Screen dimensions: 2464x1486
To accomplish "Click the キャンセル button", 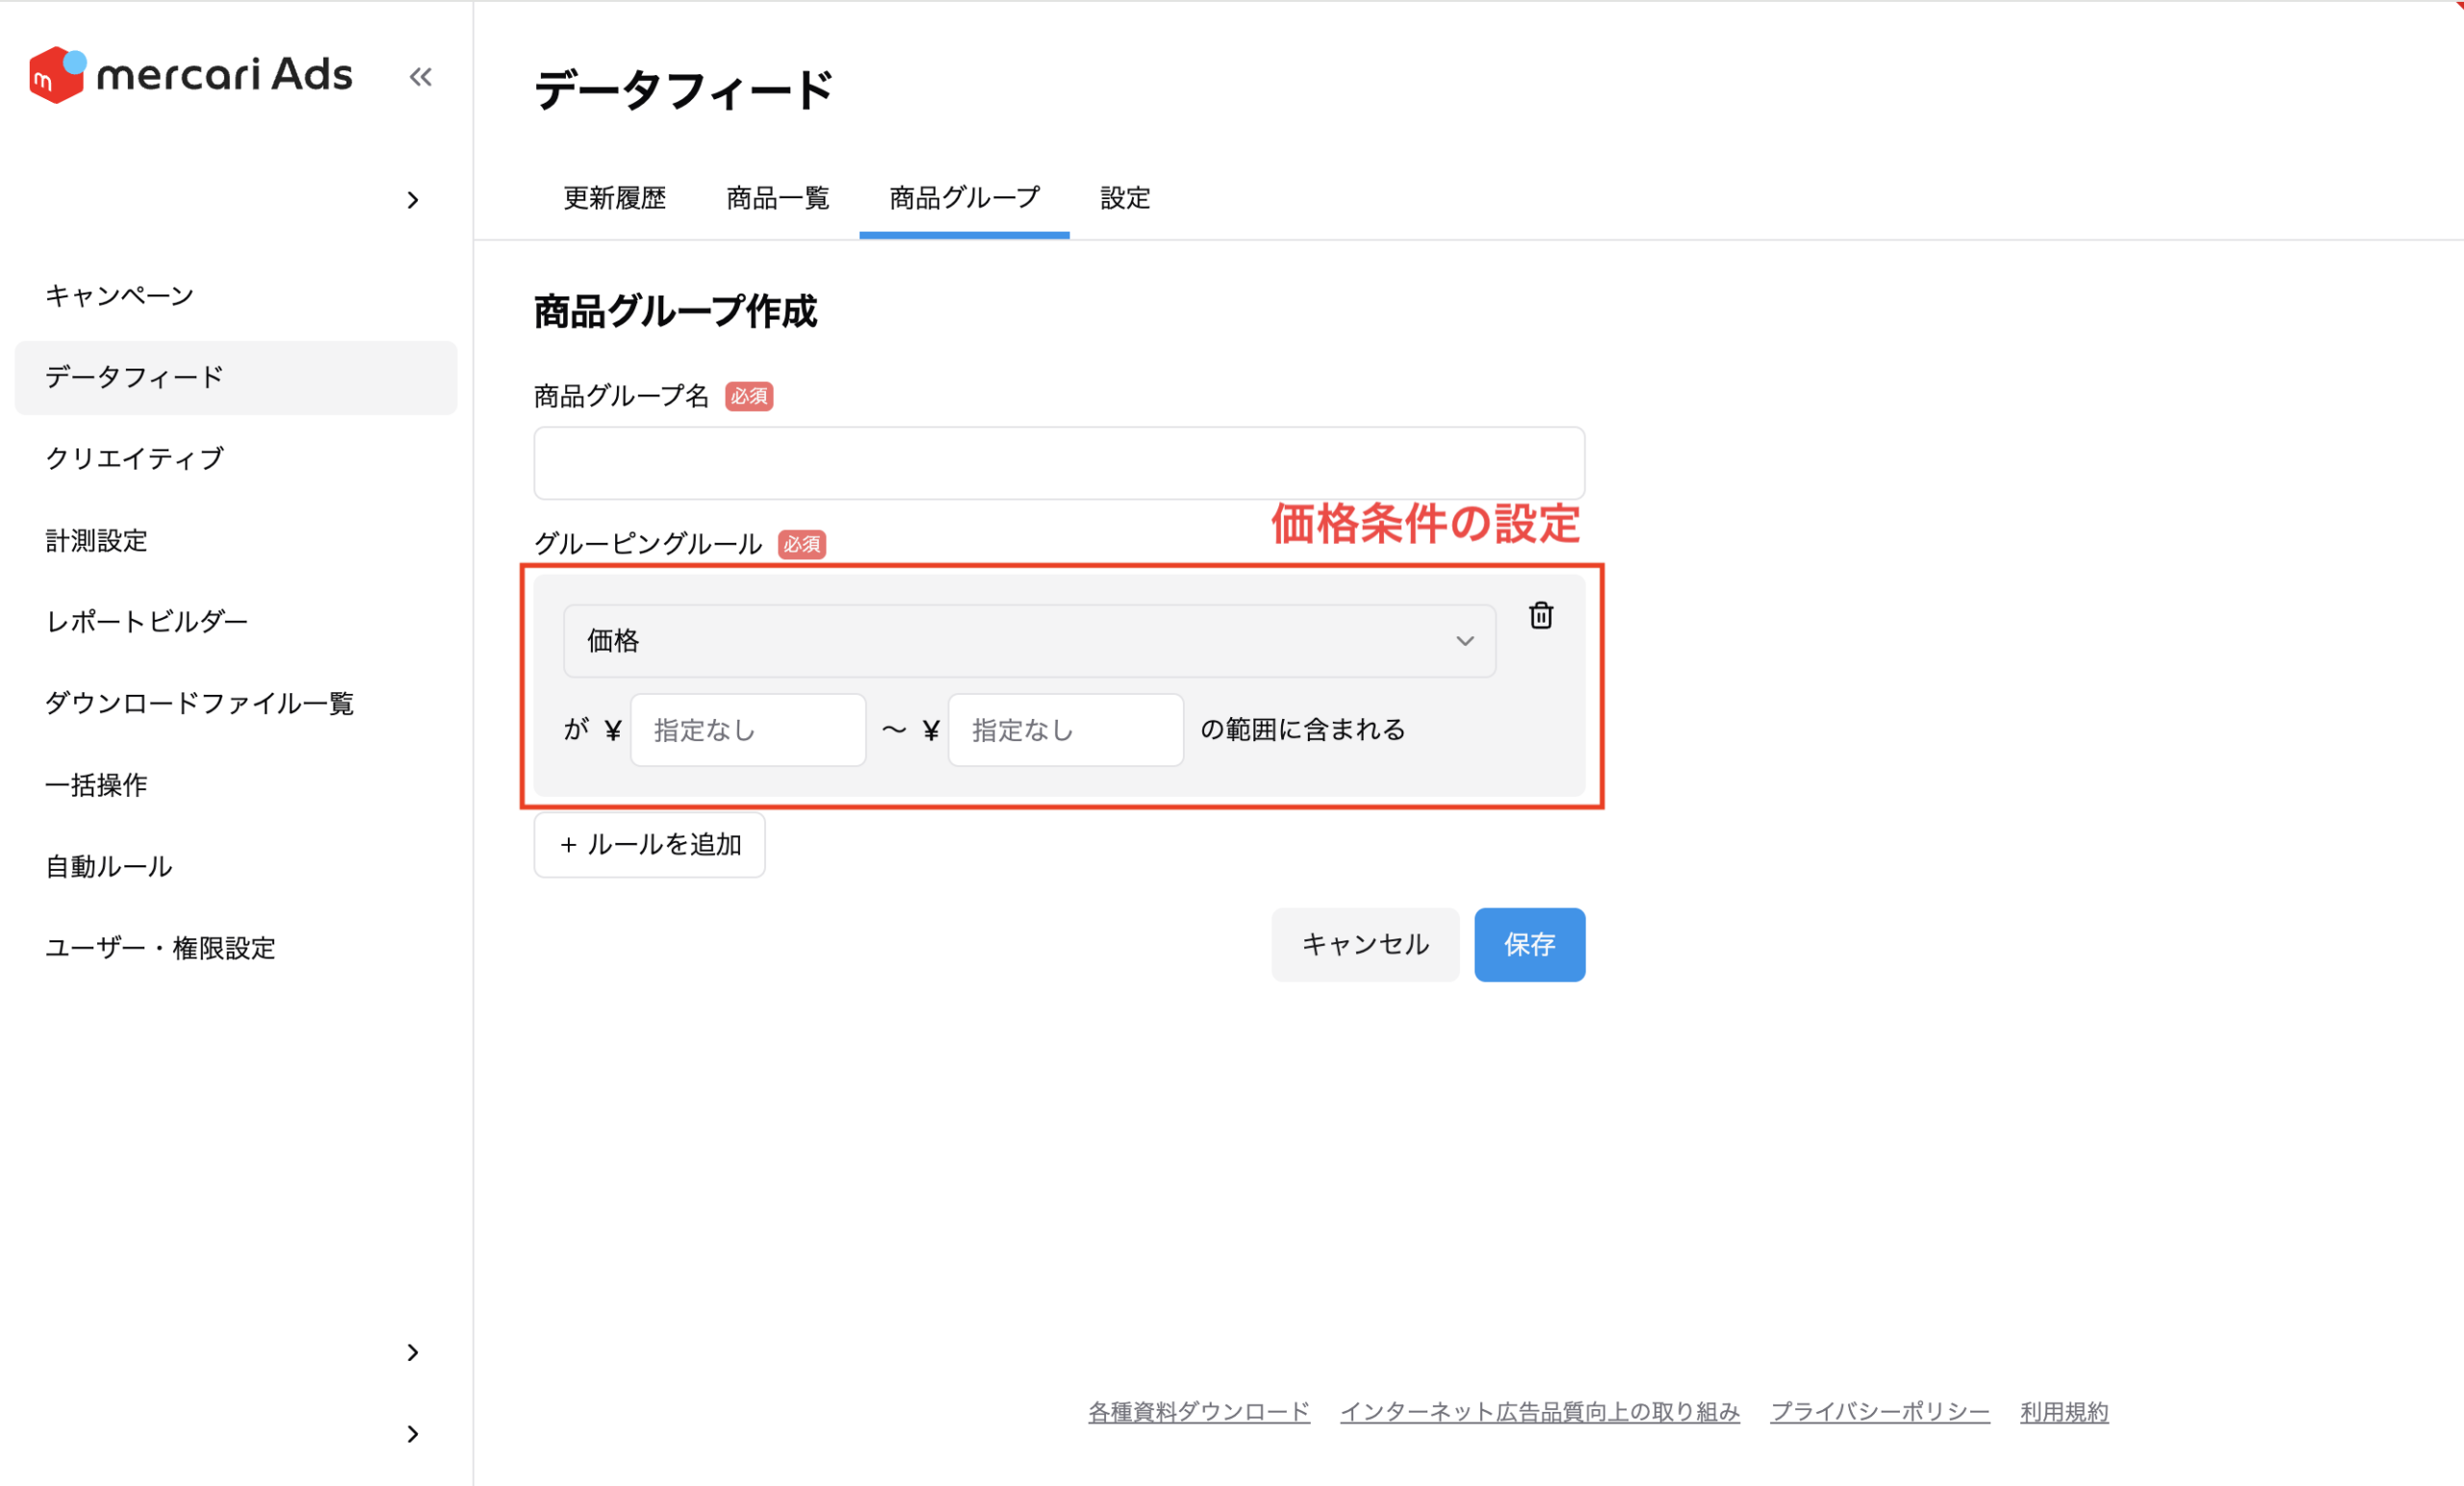I will [x=1365, y=944].
